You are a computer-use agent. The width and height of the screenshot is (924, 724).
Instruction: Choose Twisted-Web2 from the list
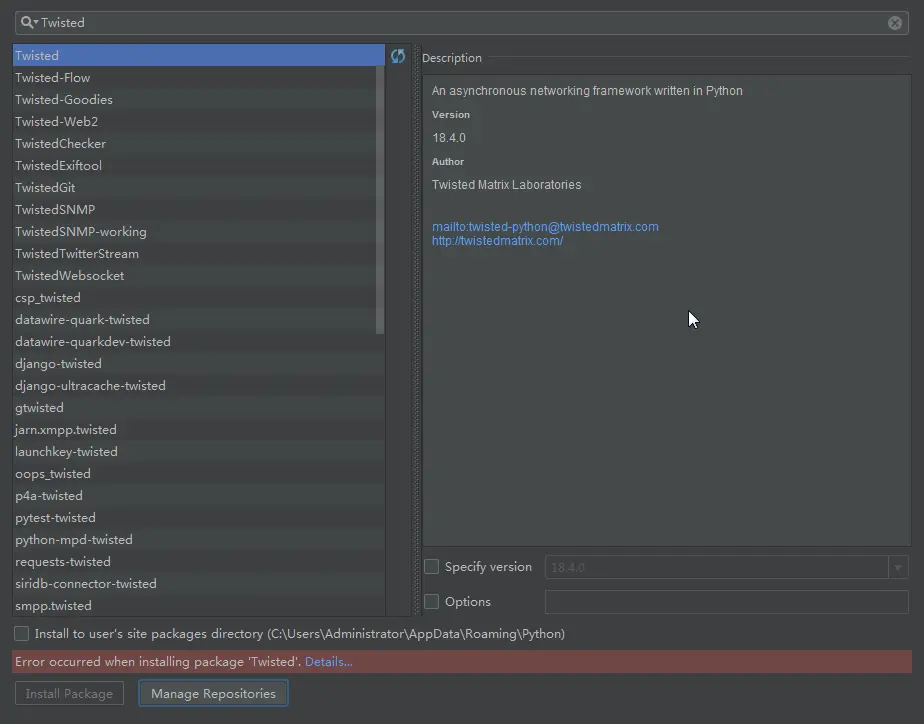pyautogui.click(x=199, y=121)
